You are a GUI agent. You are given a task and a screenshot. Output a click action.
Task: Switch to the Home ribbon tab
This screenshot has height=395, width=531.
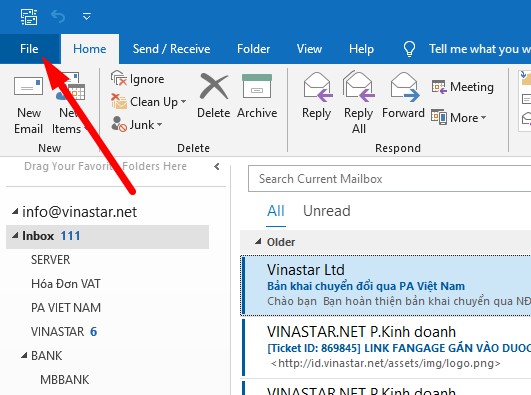click(90, 49)
